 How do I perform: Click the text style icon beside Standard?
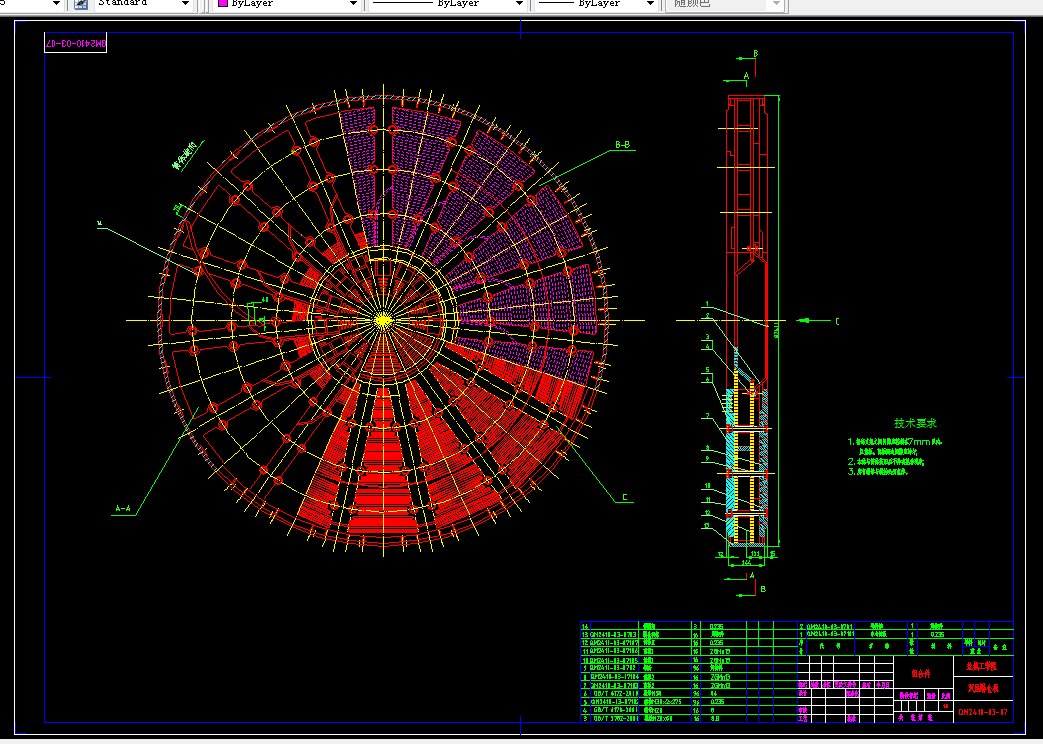coord(80,3)
